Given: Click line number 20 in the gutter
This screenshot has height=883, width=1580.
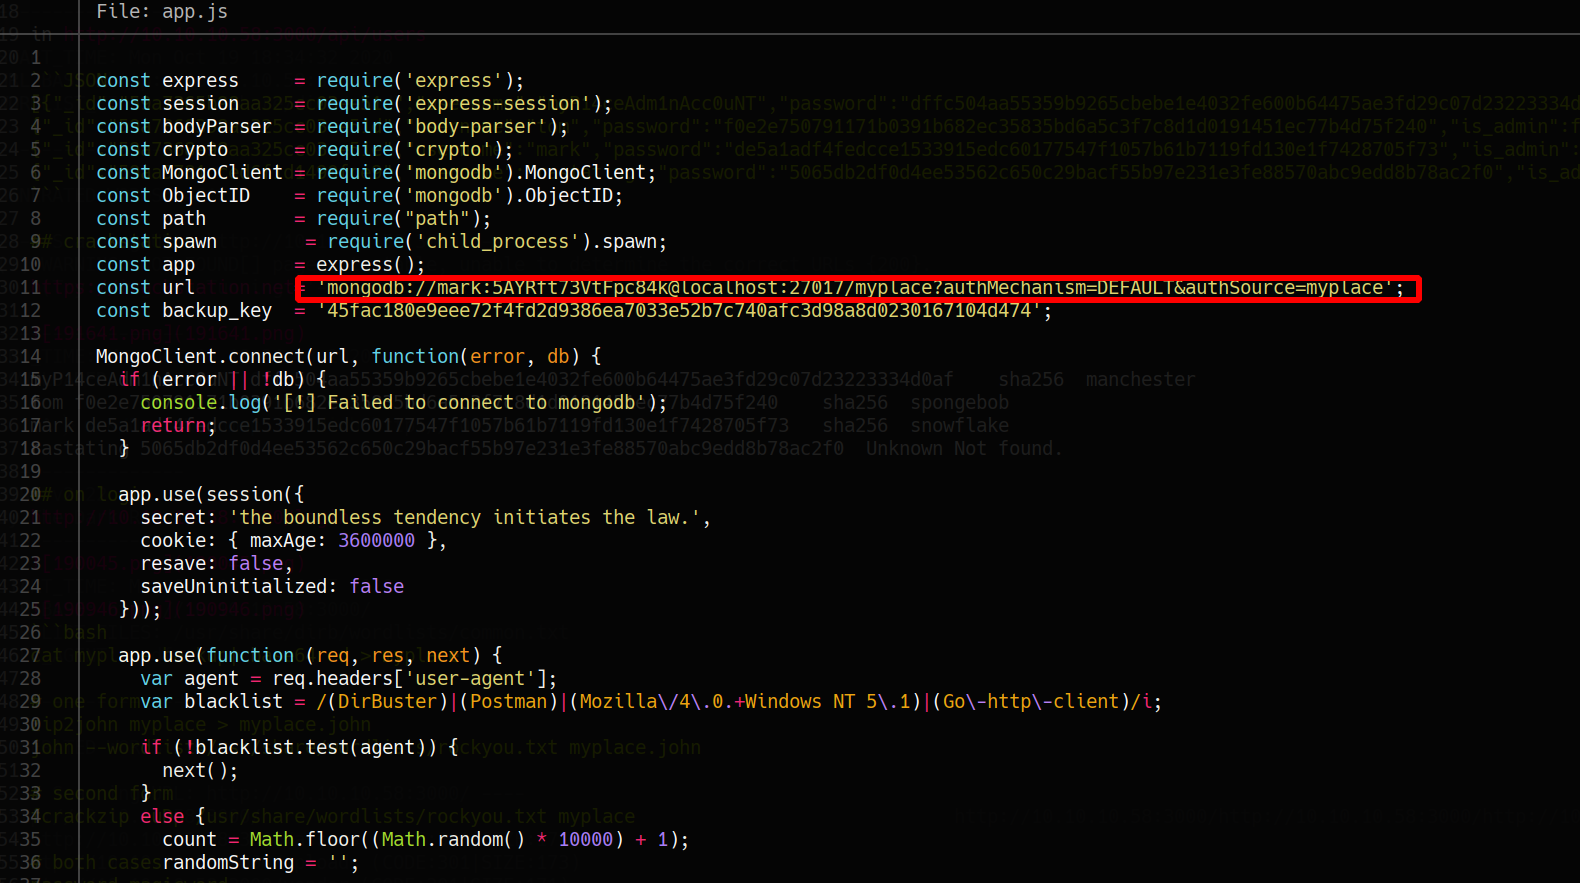Looking at the screenshot, I should (x=30, y=495).
